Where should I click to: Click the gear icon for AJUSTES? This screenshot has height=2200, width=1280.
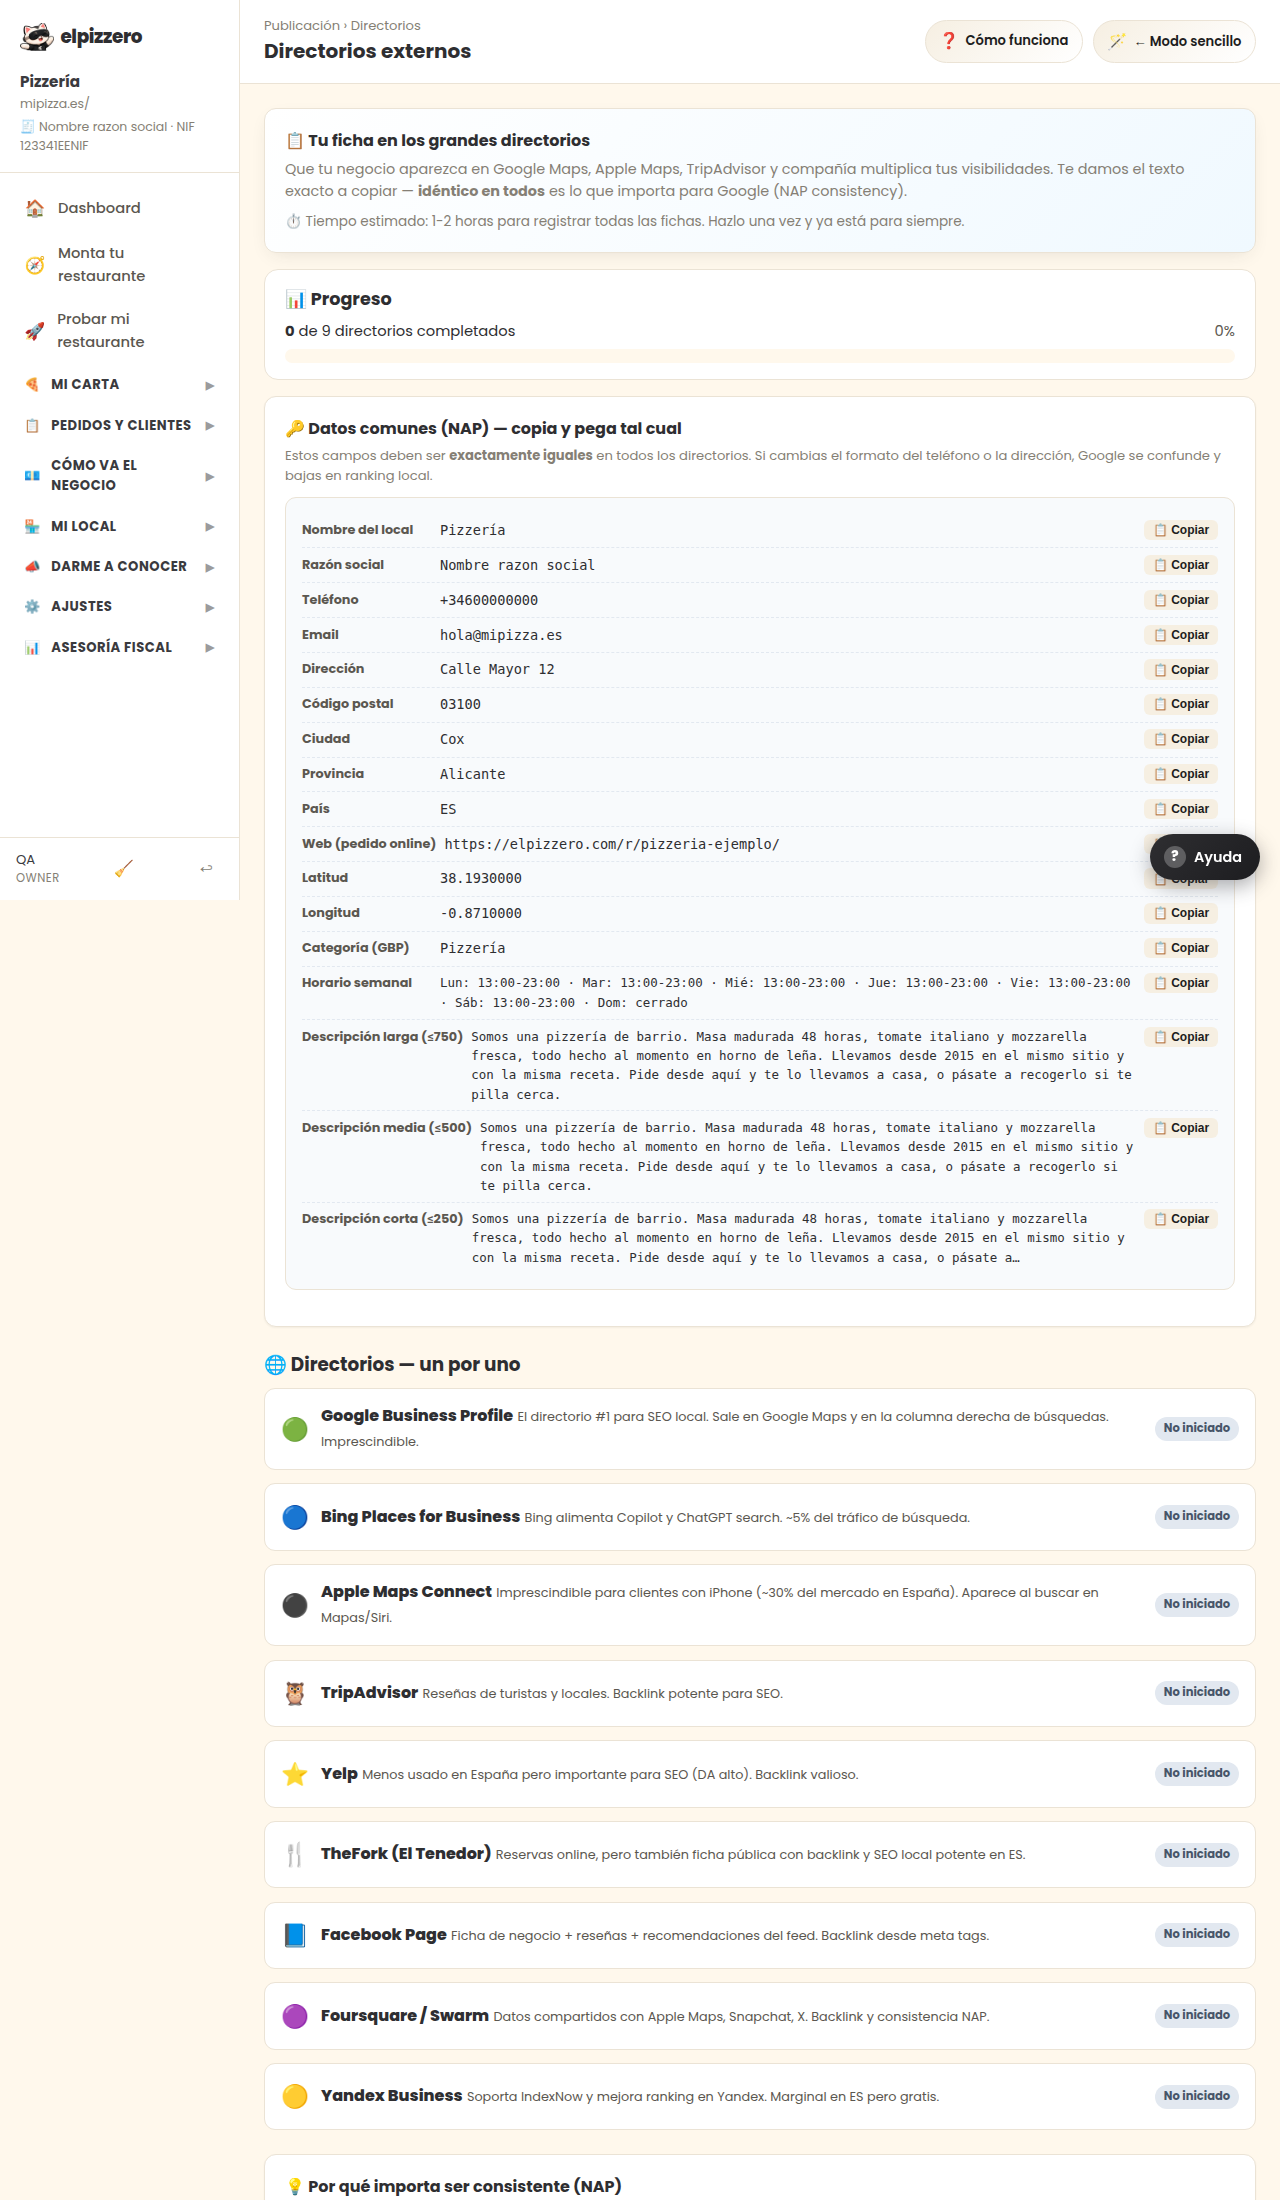tap(32, 607)
